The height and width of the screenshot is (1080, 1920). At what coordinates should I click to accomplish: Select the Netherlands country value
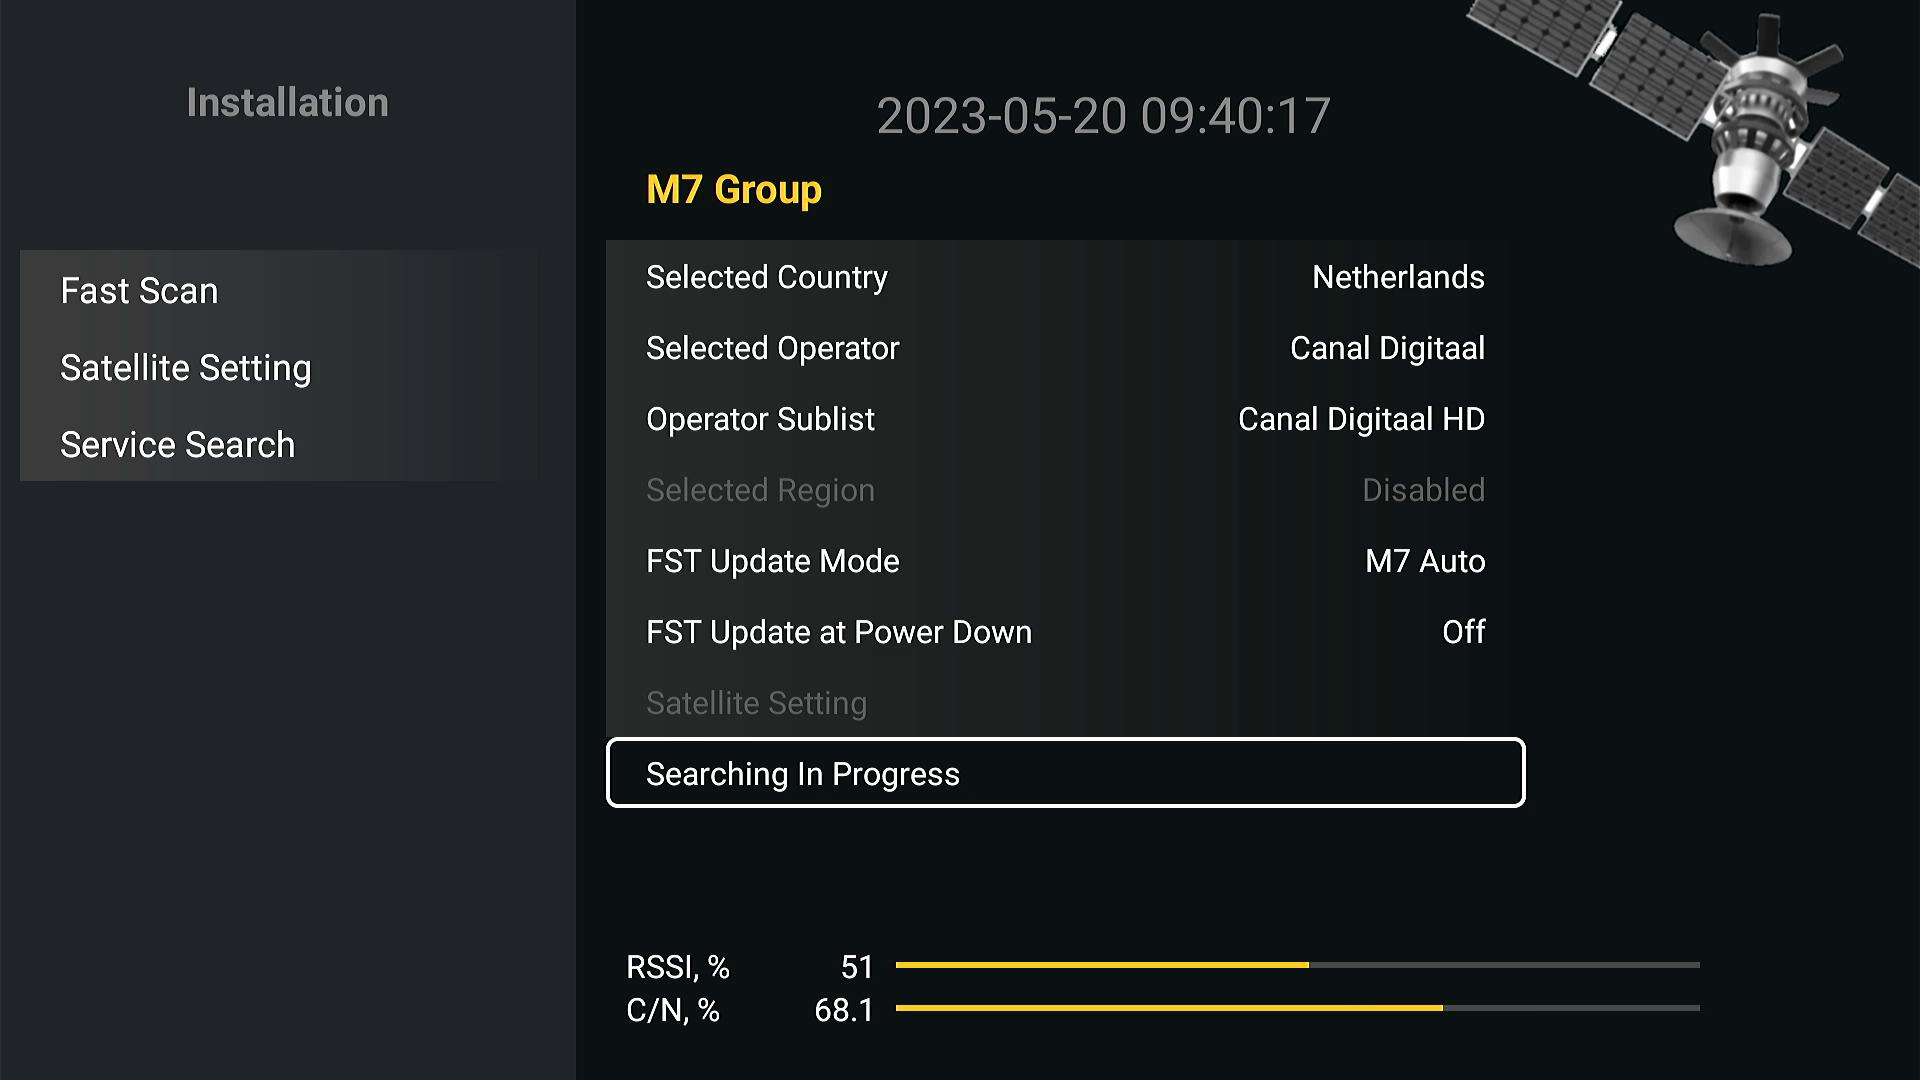click(1398, 277)
